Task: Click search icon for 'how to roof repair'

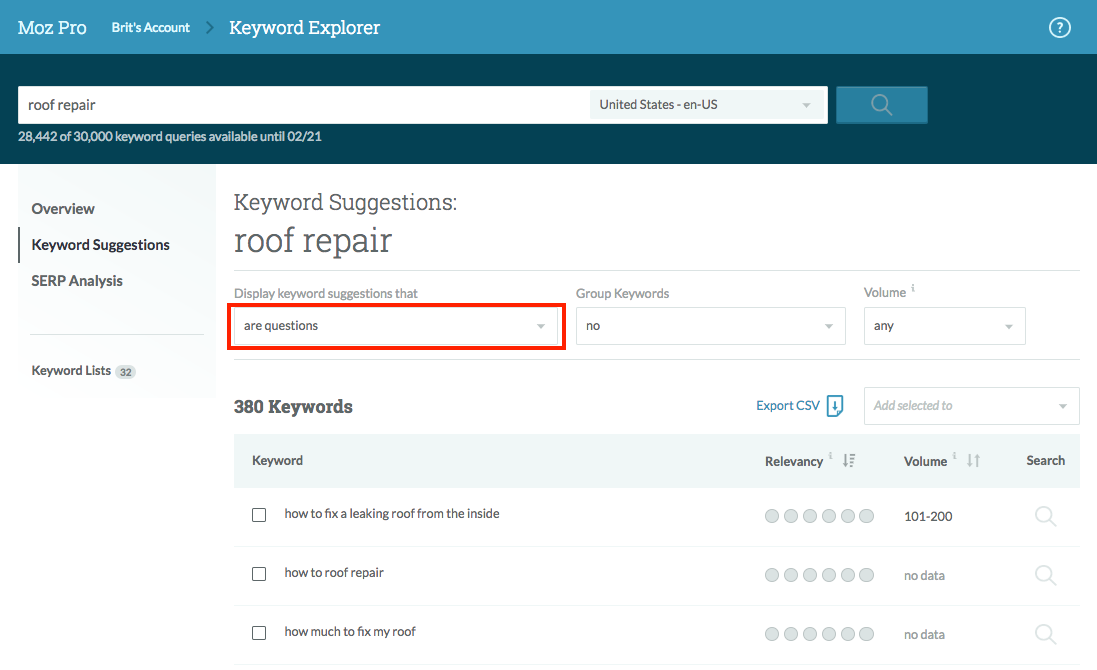Action: click(x=1045, y=575)
